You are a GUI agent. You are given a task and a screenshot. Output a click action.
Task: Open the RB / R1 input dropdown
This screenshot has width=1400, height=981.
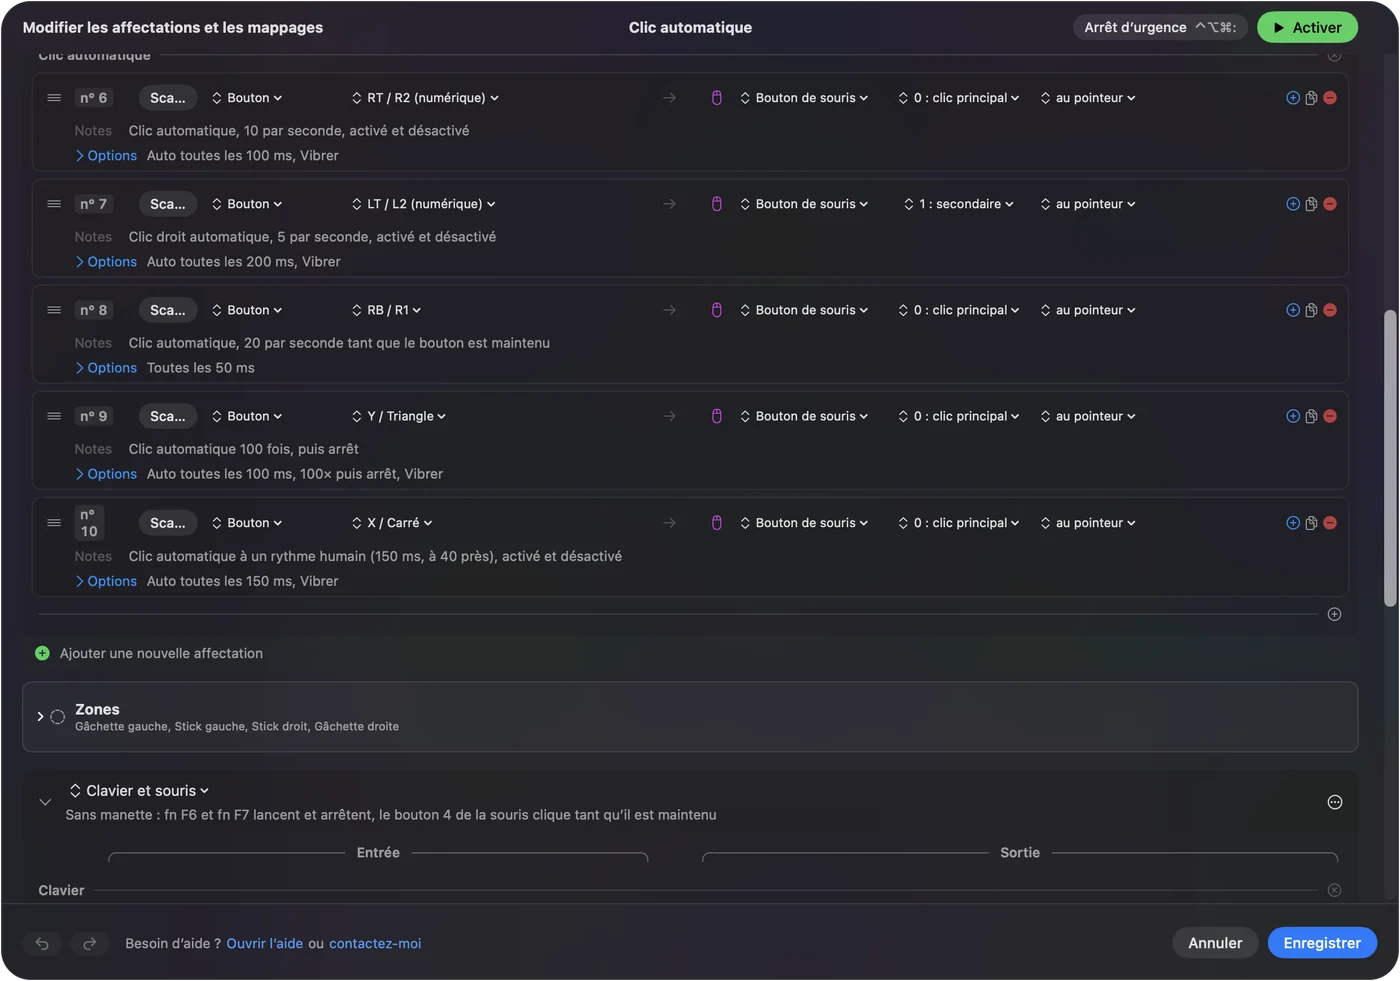pyautogui.click(x=386, y=310)
